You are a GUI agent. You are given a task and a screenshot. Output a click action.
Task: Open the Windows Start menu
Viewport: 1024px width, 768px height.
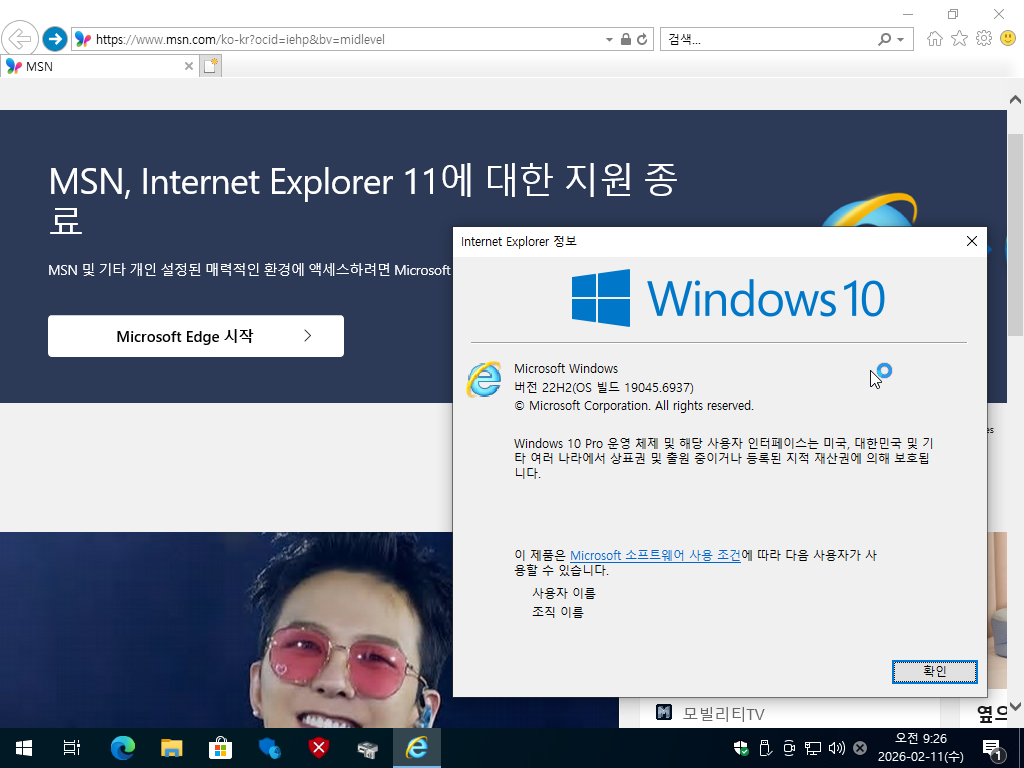coord(24,748)
